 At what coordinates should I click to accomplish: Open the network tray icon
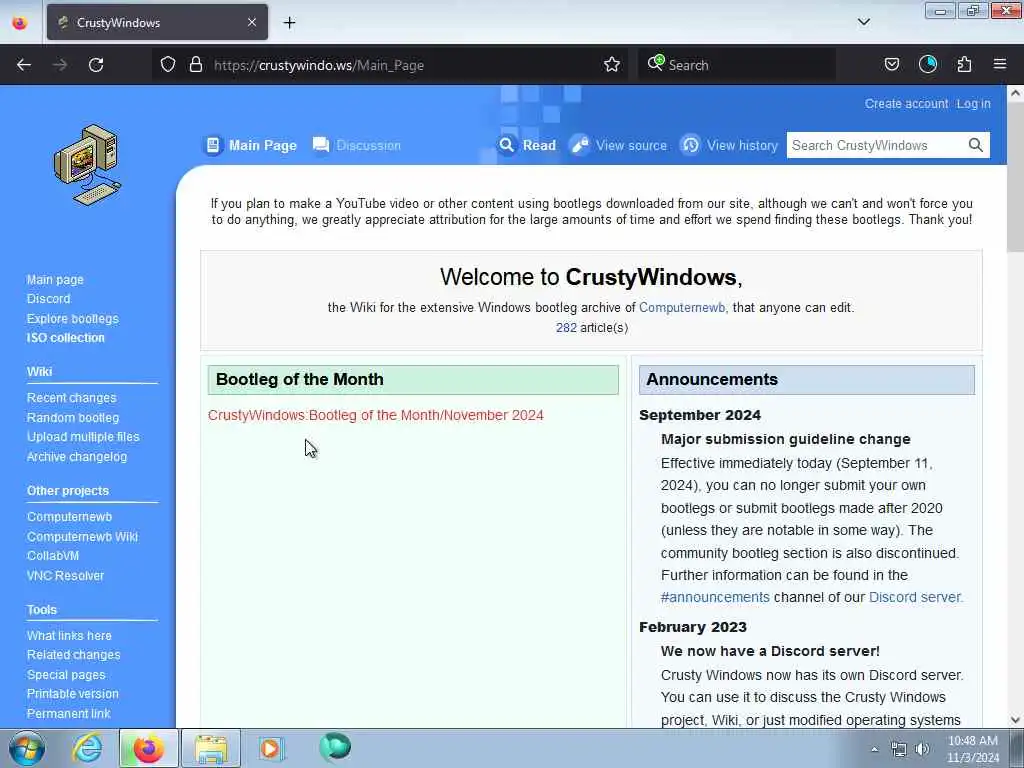[x=899, y=749]
